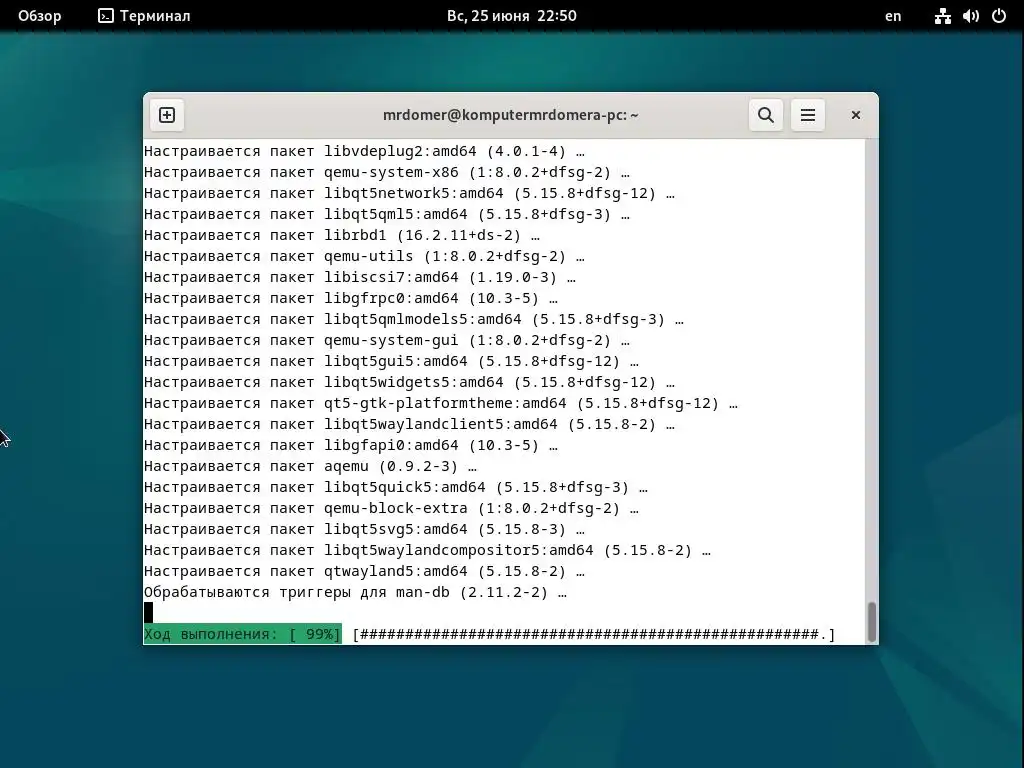The image size is (1024, 768).
Task: Open network status icon in top bar
Action: click(942, 16)
